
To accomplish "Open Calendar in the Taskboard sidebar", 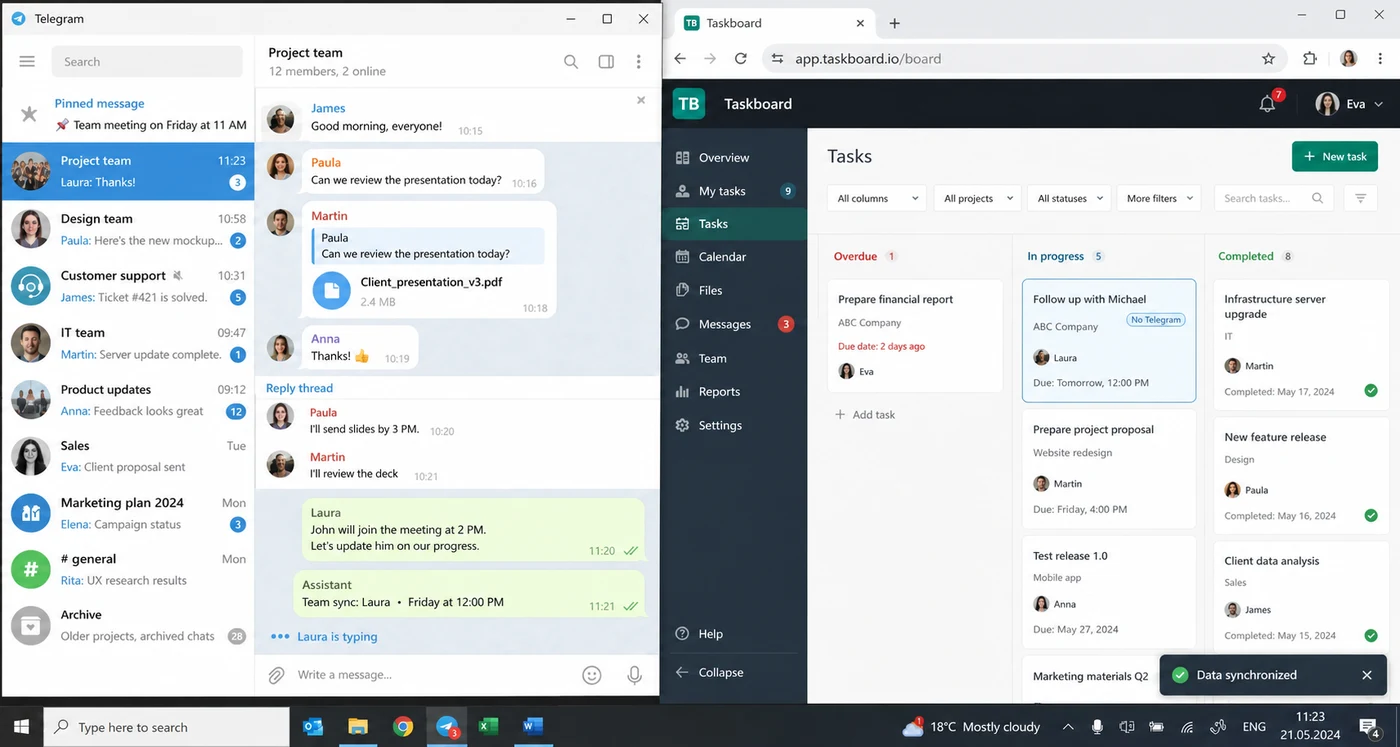I will [734, 257].
